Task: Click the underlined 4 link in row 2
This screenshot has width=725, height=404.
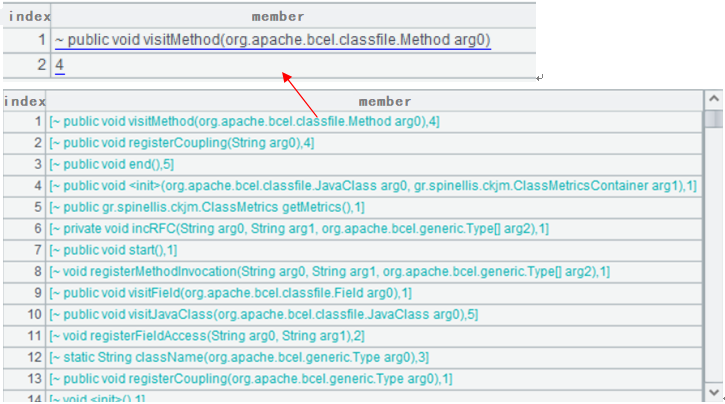Action: (61, 65)
